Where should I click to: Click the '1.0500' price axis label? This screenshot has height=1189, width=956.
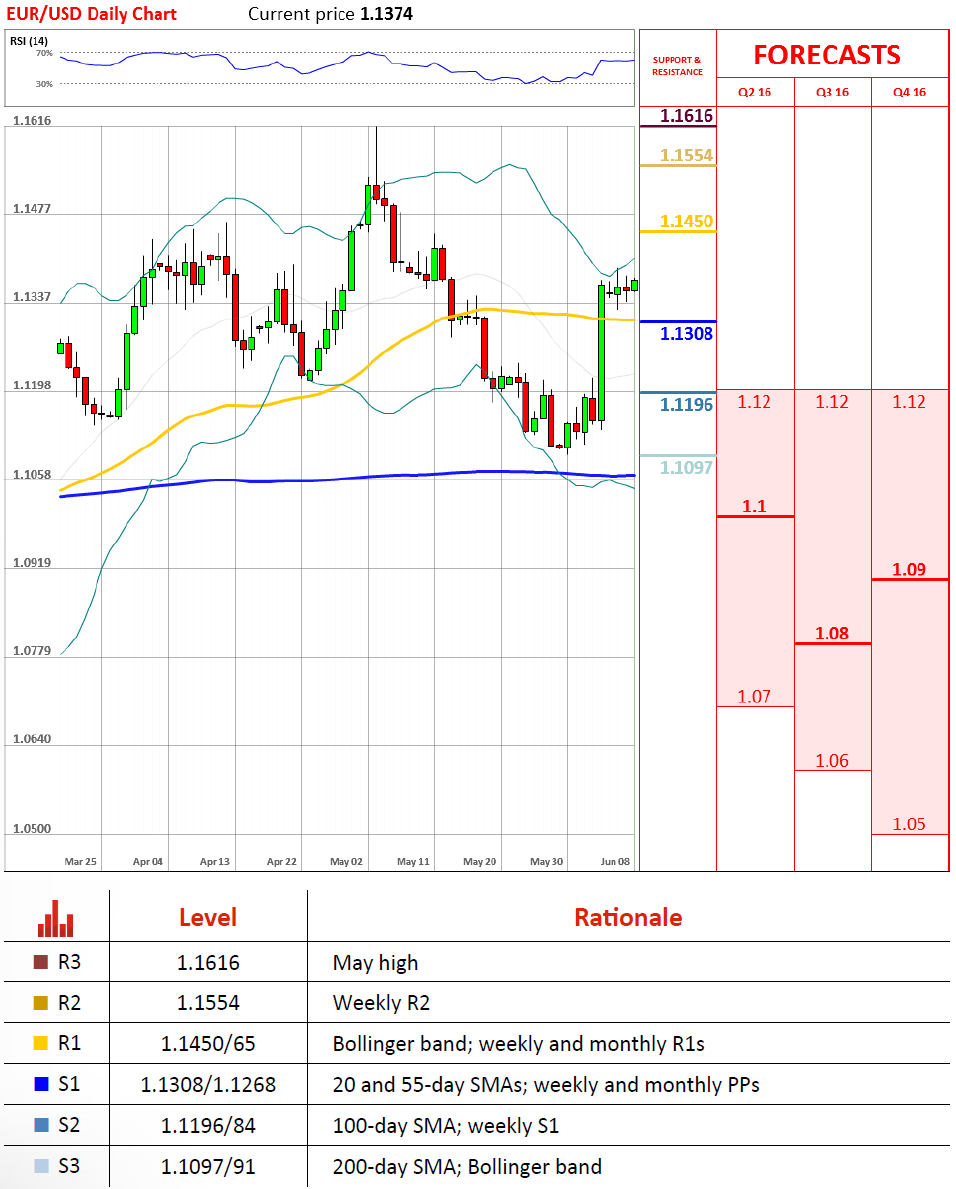click(x=32, y=829)
